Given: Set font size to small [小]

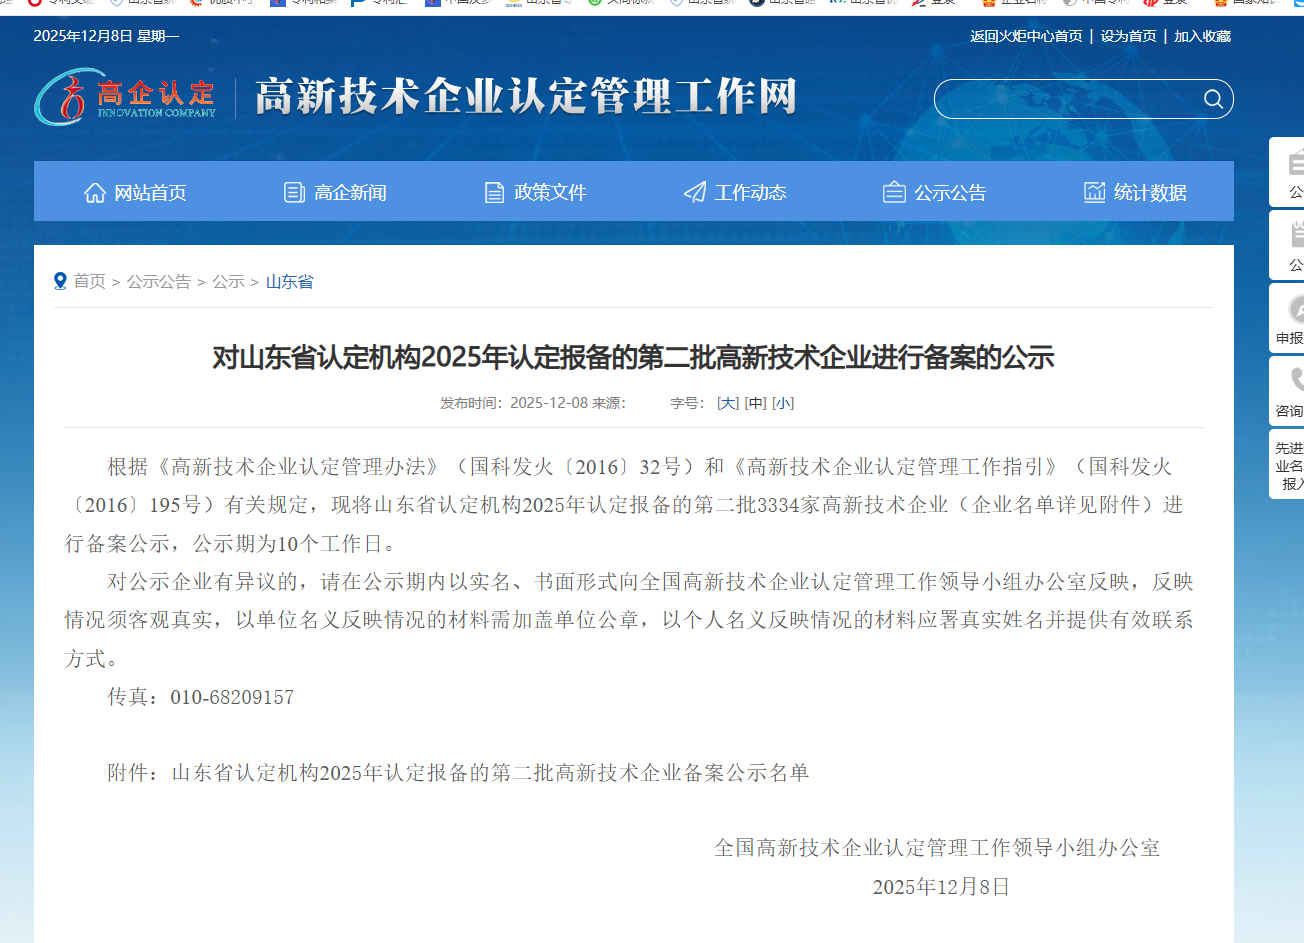Looking at the screenshot, I should pyautogui.click(x=783, y=403).
